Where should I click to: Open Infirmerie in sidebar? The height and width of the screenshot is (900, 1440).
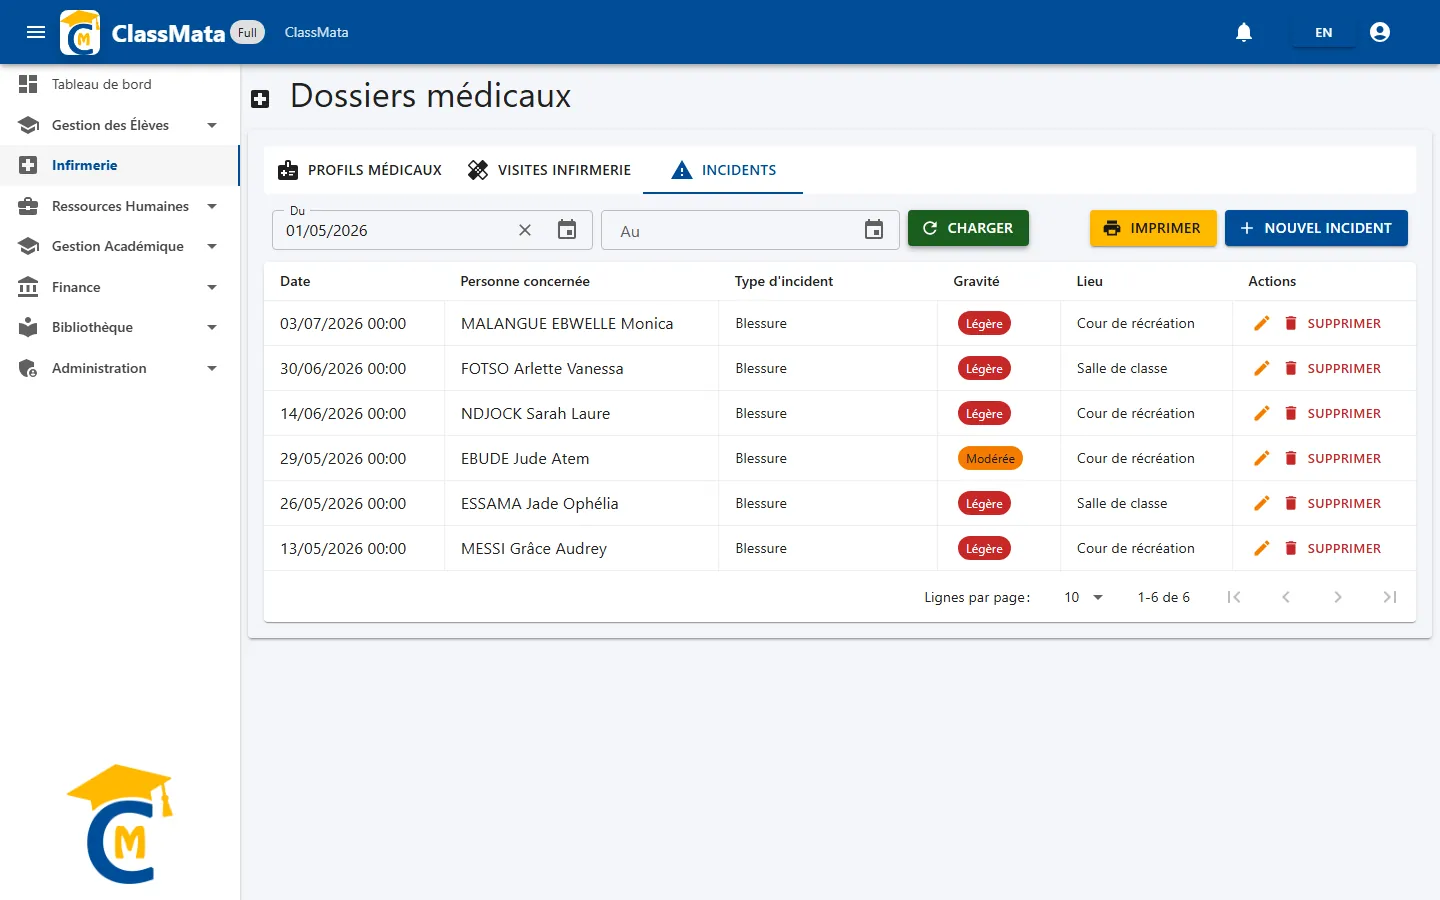point(120,165)
